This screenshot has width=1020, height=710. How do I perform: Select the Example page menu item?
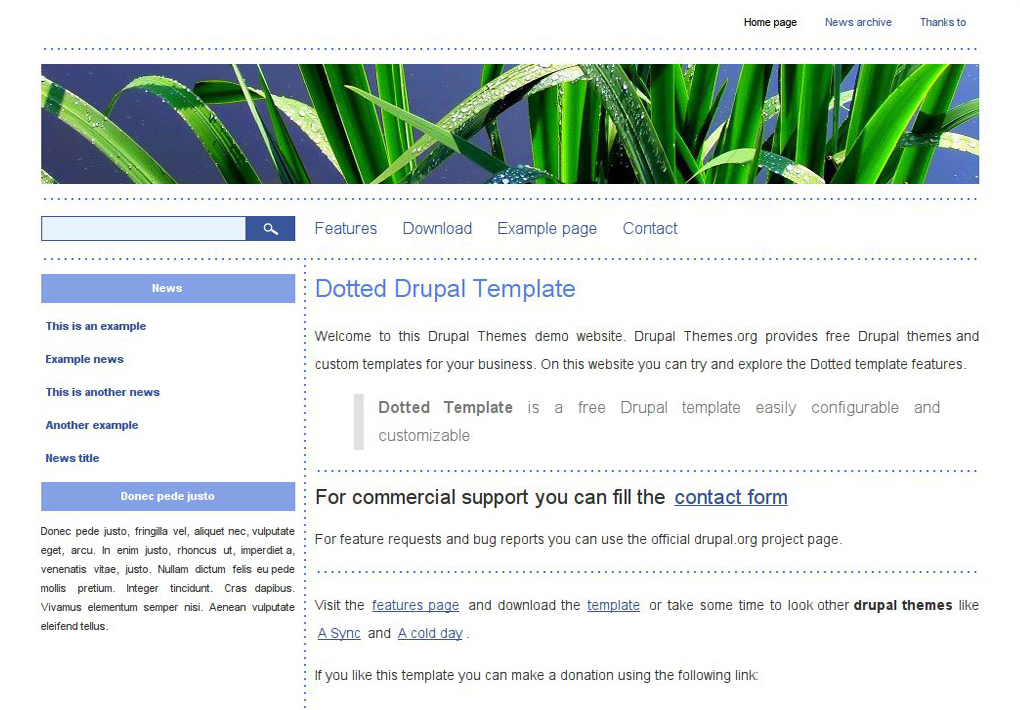tap(546, 228)
